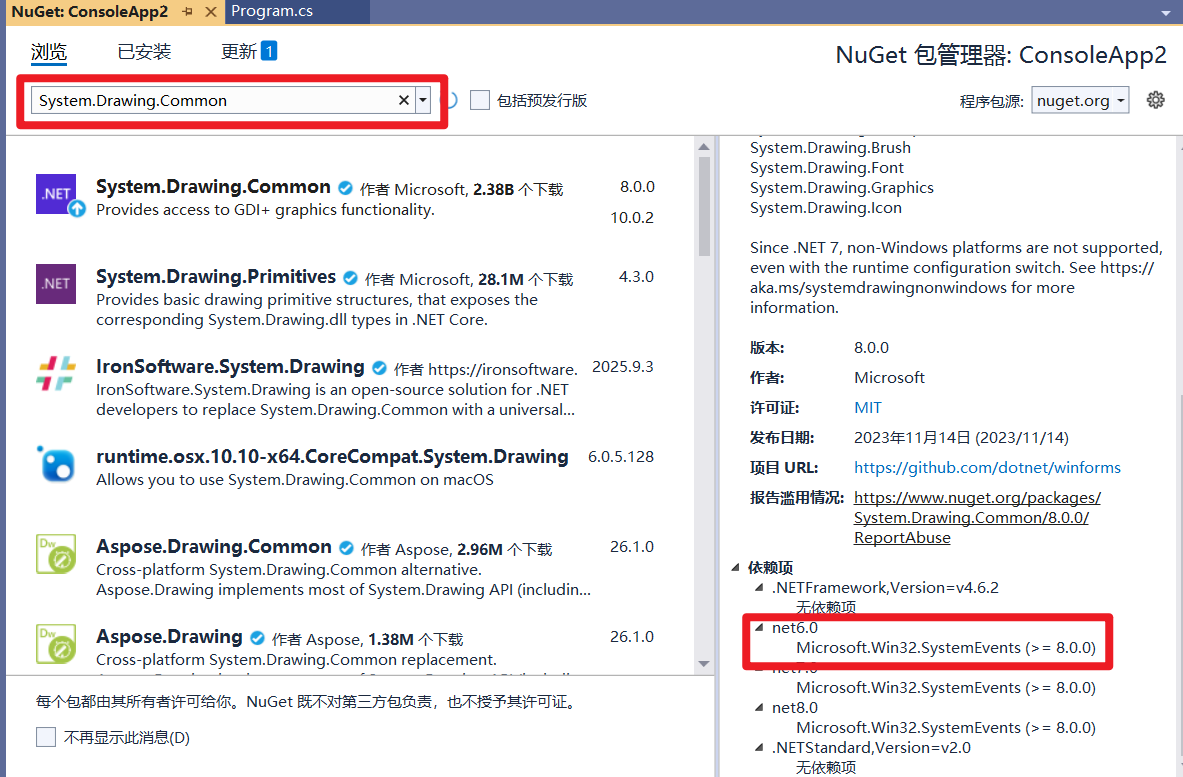Open ReportAbuse nuget.org link
The height and width of the screenshot is (777, 1183).
click(977, 517)
